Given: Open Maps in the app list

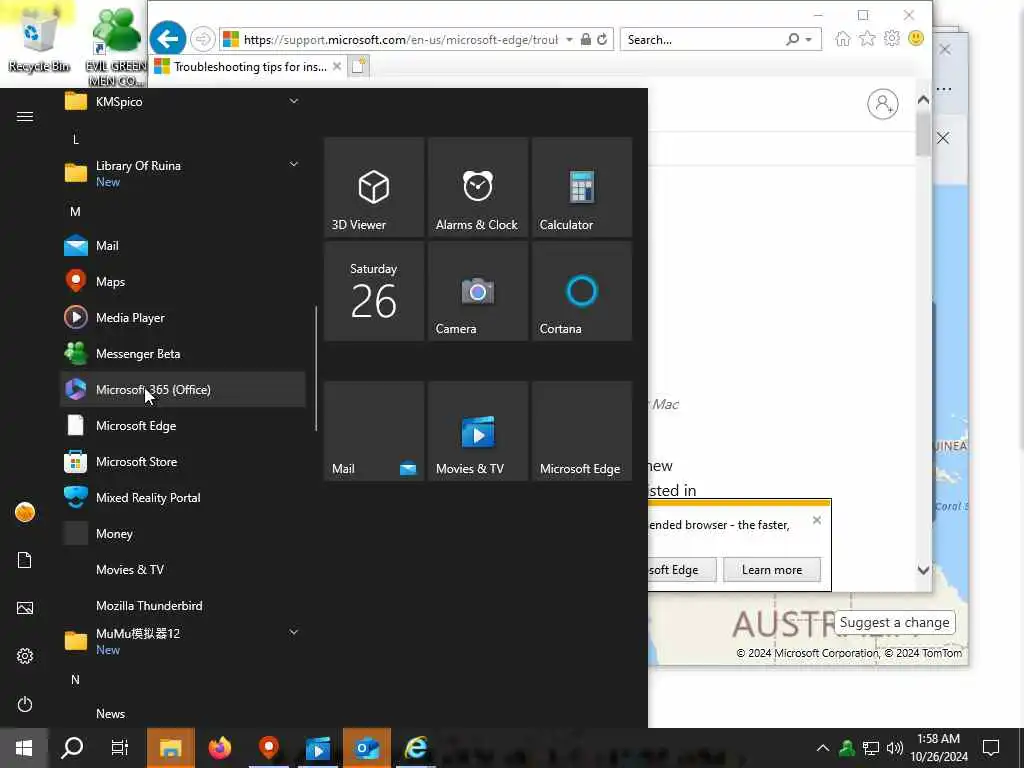Looking at the screenshot, I should coord(182,281).
